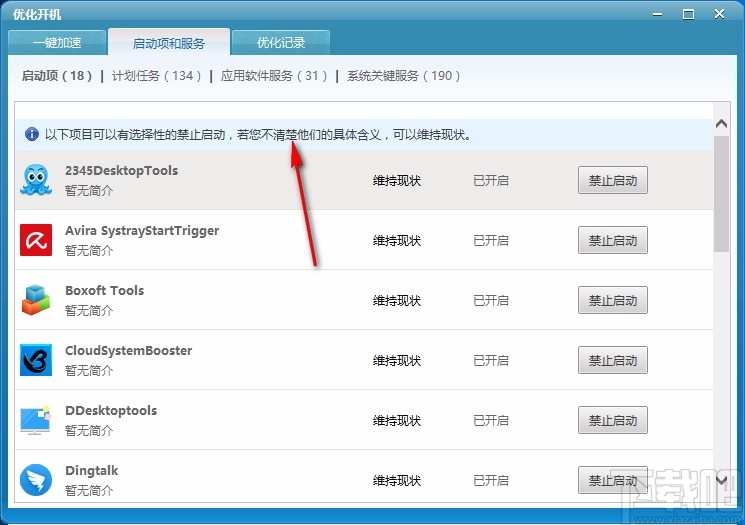Disable startup for 2345DesktopTools
The width and height of the screenshot is (745, 525).
612,180
